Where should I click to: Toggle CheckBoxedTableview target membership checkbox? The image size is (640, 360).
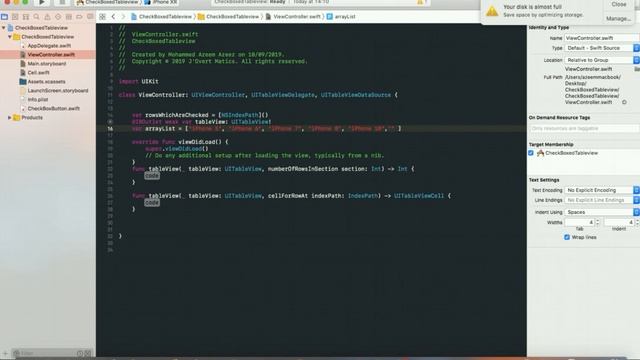point(531,153)
